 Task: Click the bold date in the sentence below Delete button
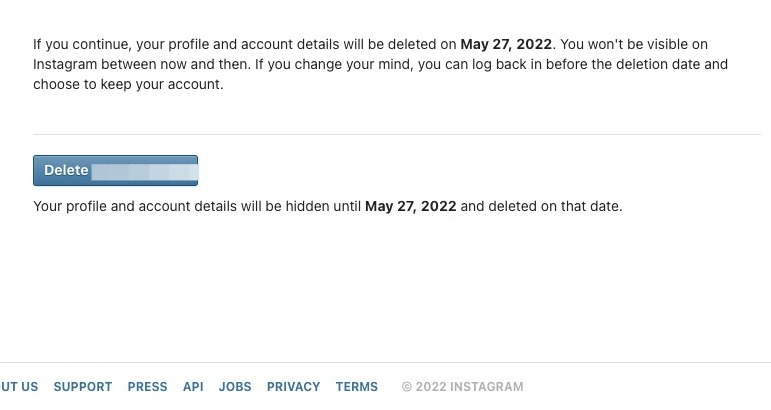[x=410, y=207]
